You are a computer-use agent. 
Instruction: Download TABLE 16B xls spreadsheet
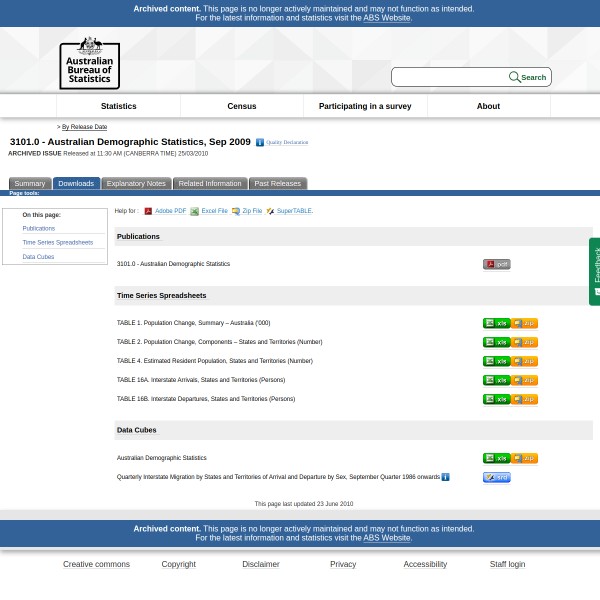[496, 399]
